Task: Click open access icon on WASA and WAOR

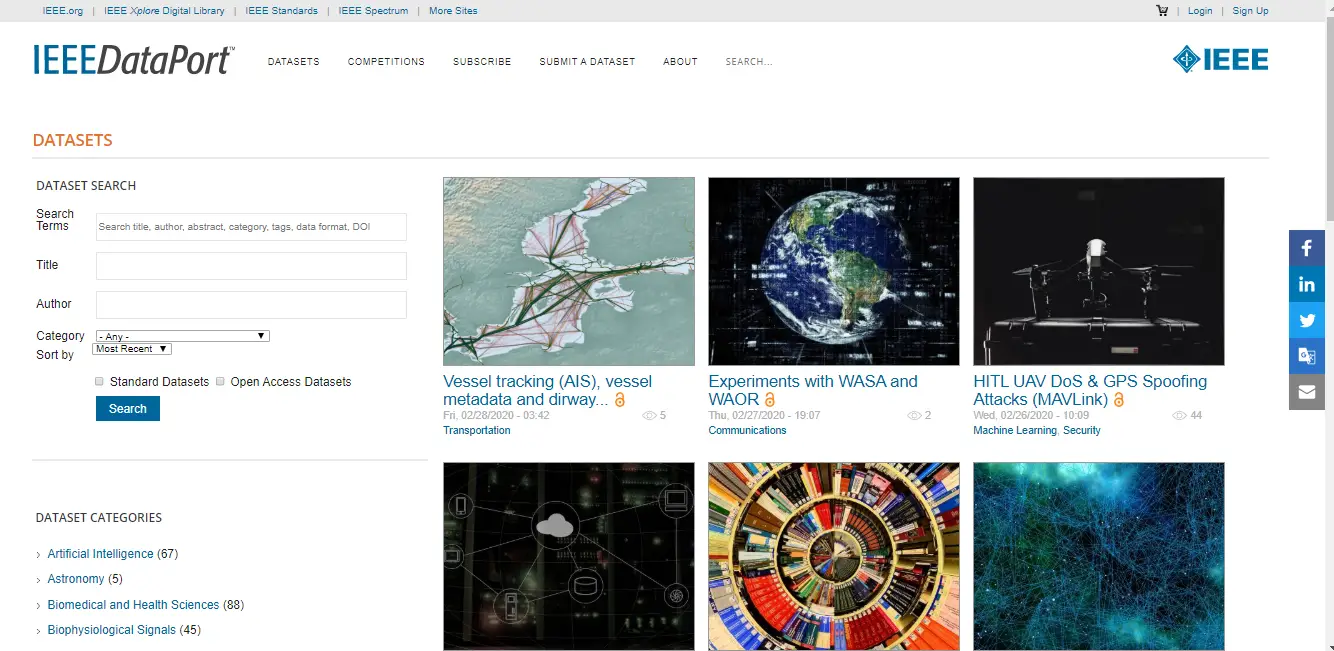Action: coord(770,400)
